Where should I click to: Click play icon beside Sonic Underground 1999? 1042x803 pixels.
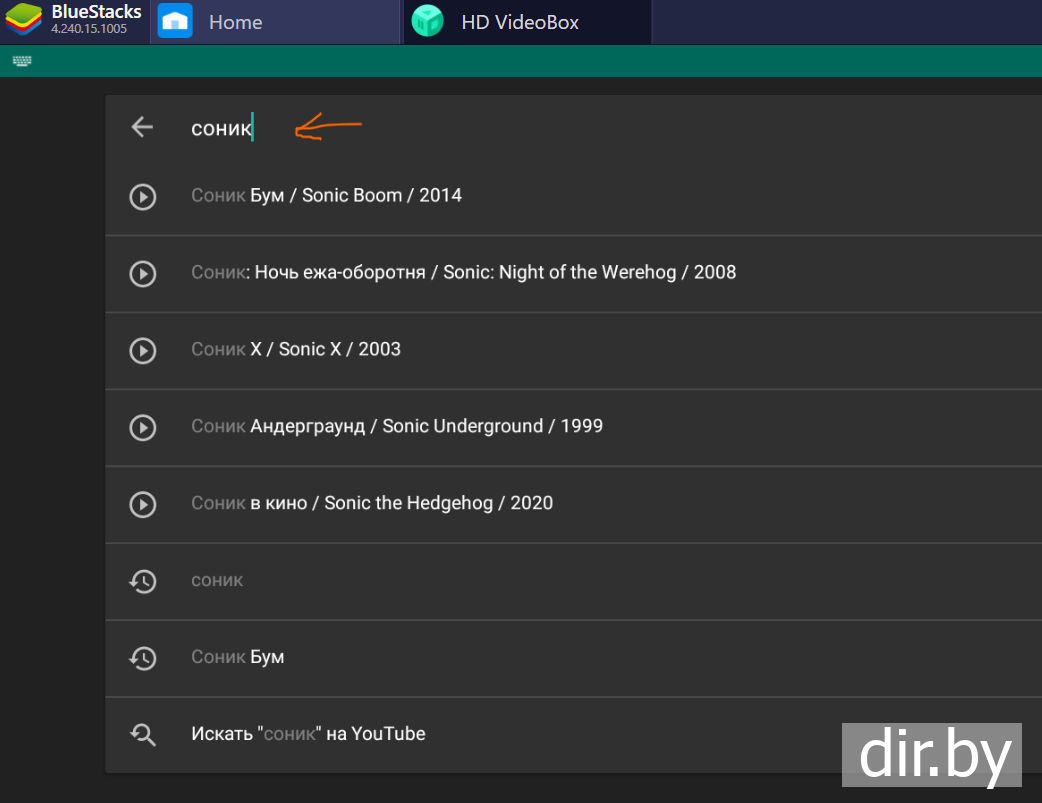point(143,427)
